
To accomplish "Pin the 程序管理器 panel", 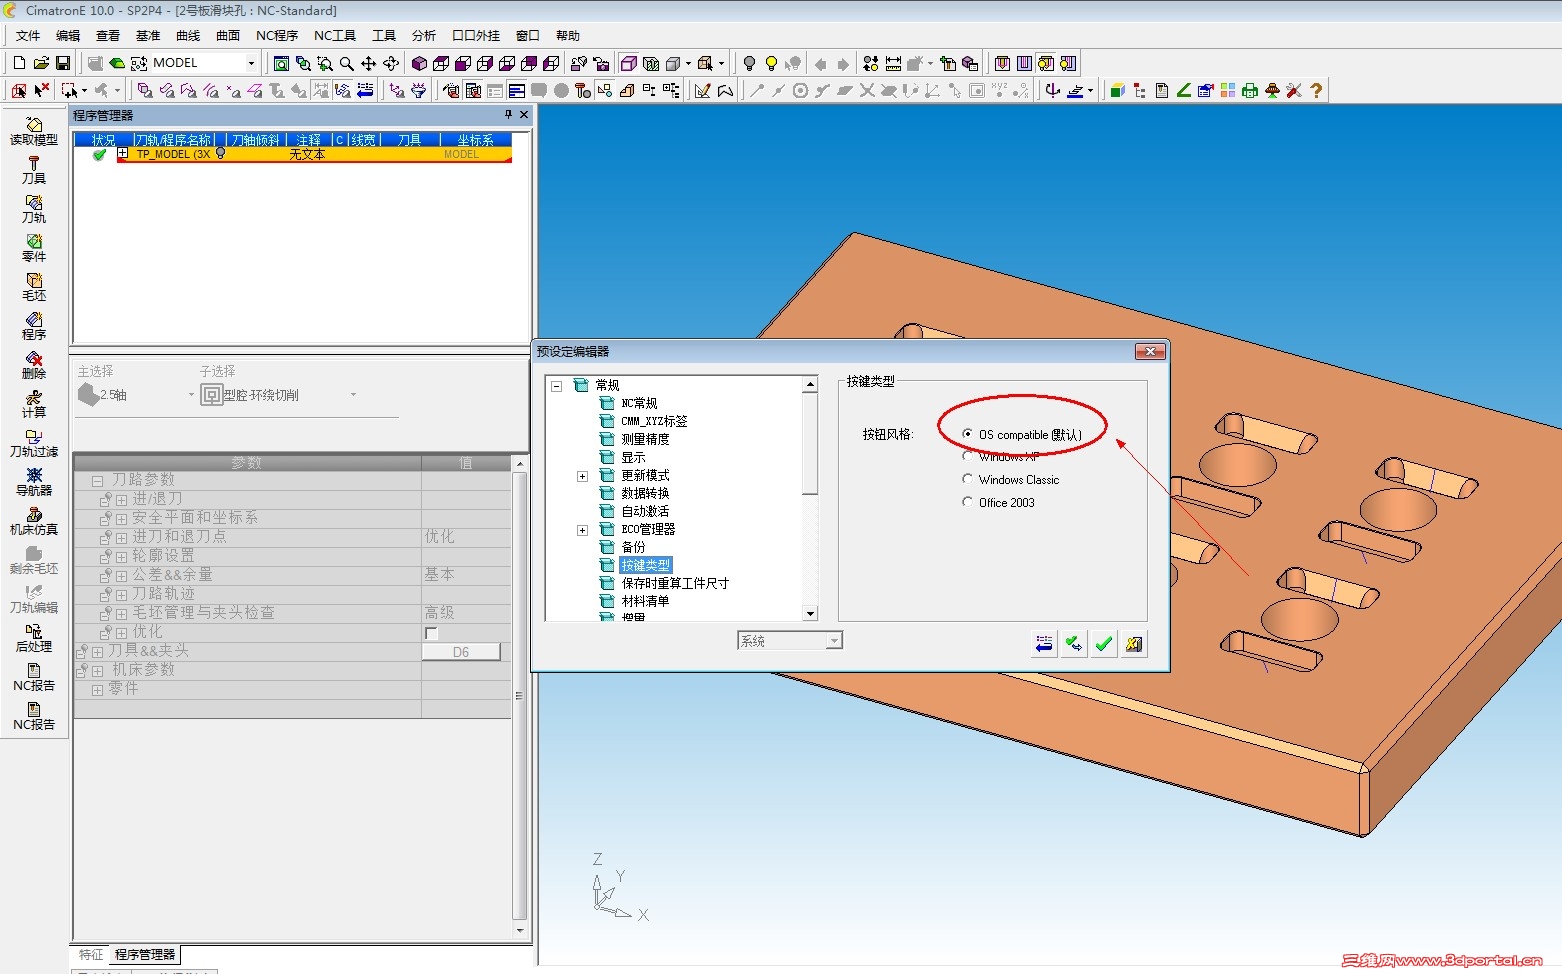I will coord(508,115).
